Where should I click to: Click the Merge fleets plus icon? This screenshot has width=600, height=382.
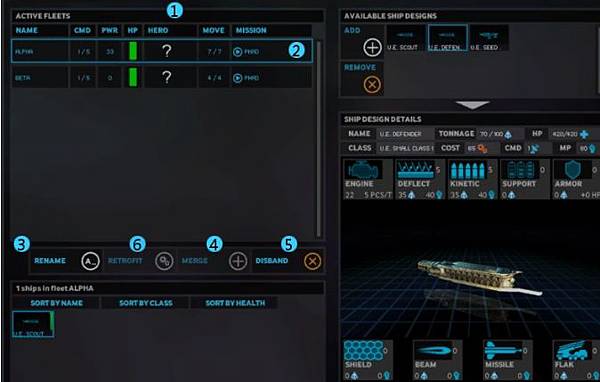point(238,261)
